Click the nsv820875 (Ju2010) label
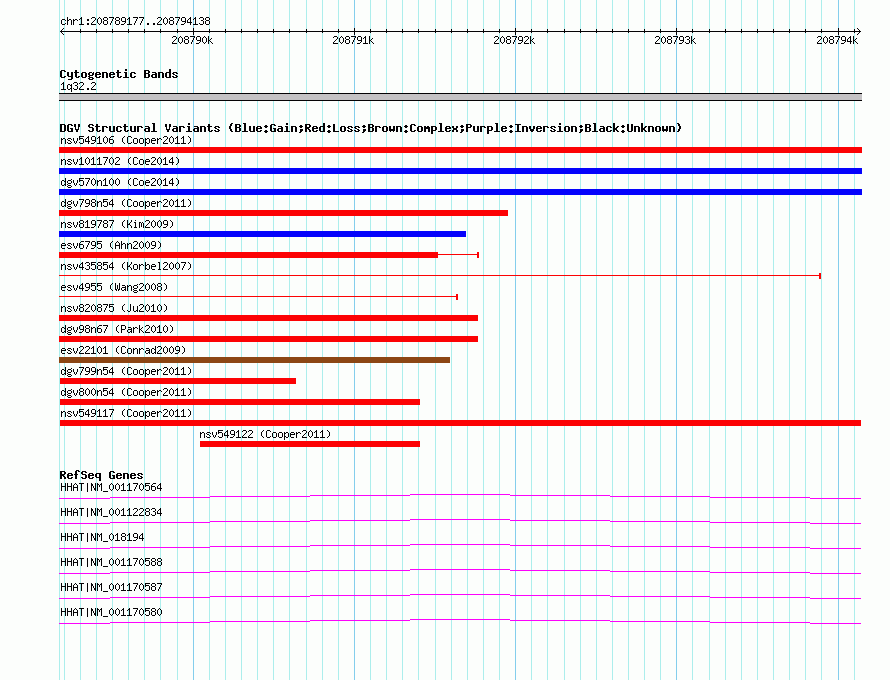This screenshot has height=680, width=890. pyautogui.click(x=114, y=308)
